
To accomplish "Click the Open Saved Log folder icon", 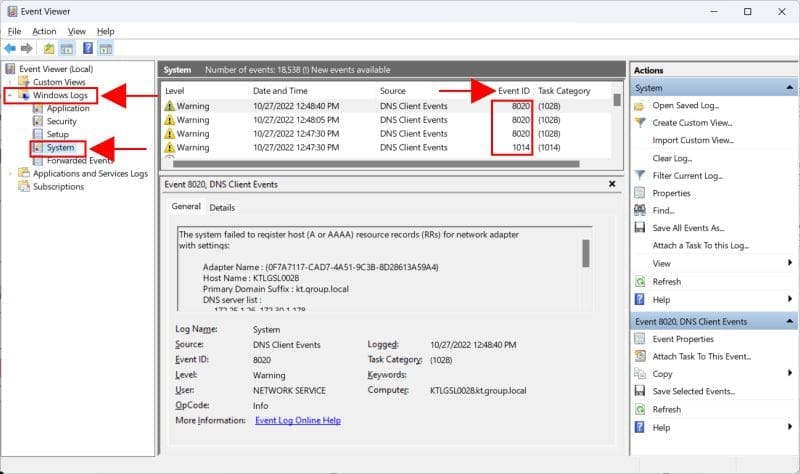I will (640, 105).
